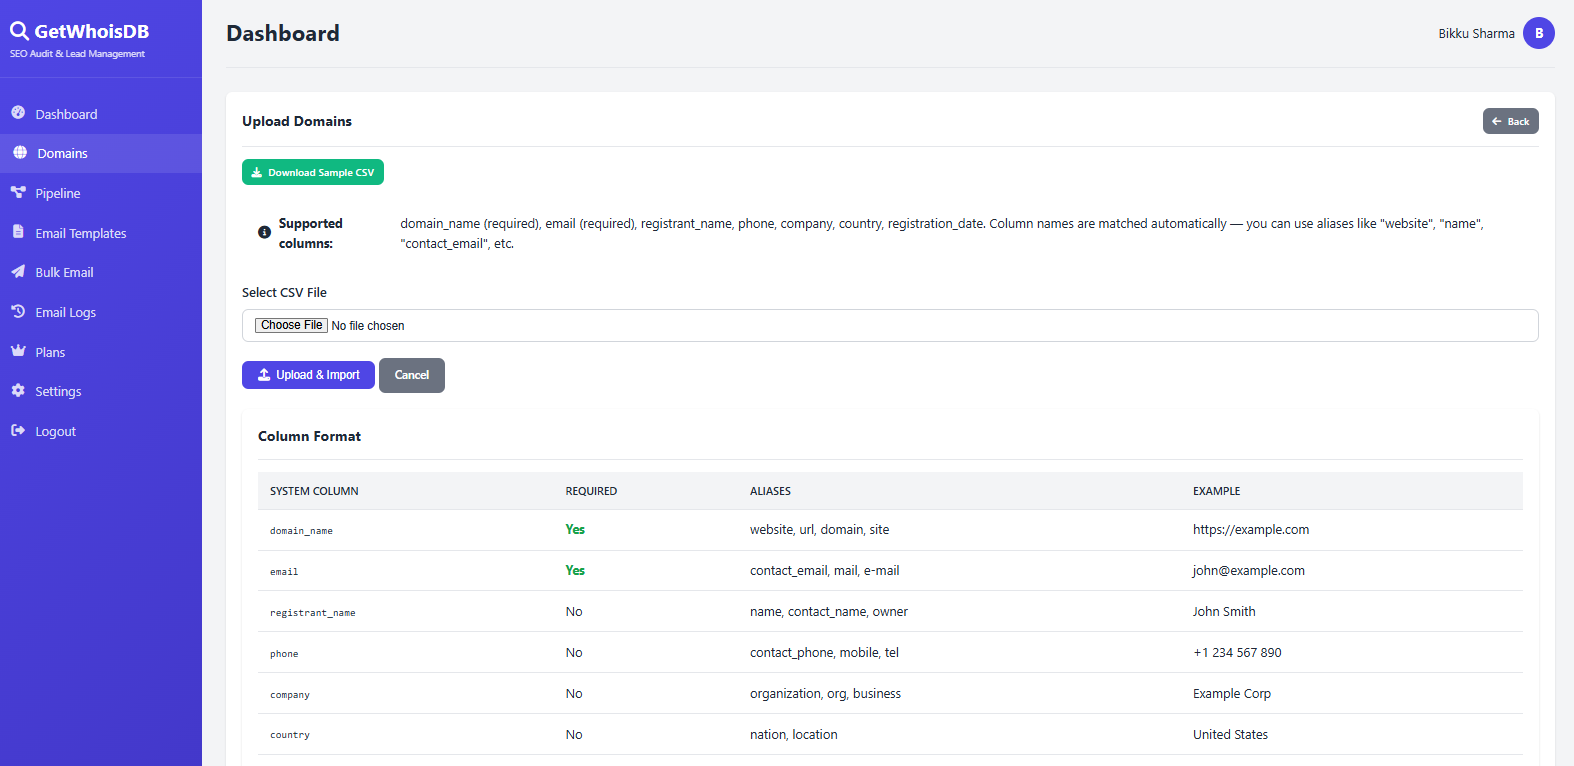Click the Back button
Screen dimensions: 1574x766
coord(1510,121)
